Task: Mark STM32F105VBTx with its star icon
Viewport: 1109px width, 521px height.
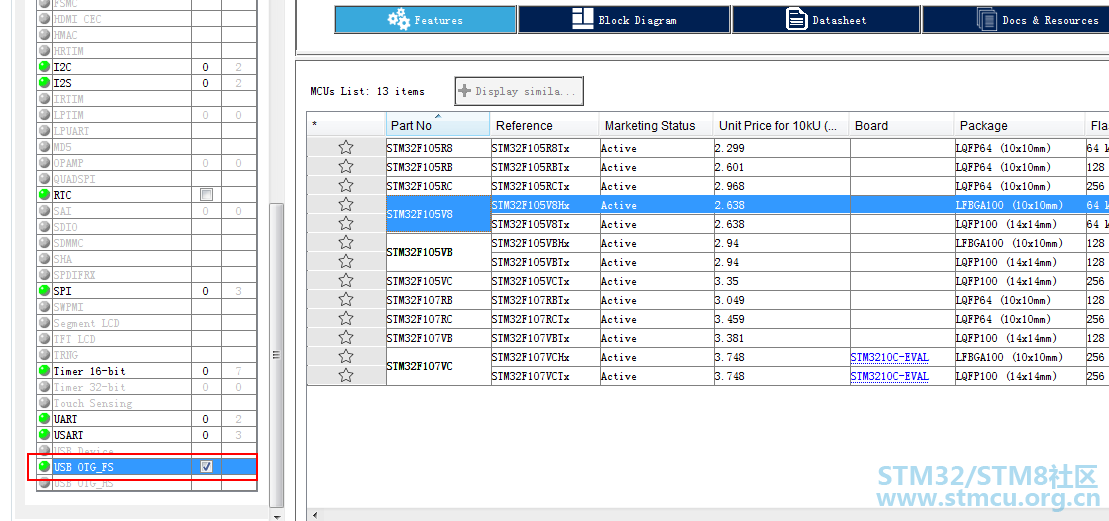Action: 346,262
